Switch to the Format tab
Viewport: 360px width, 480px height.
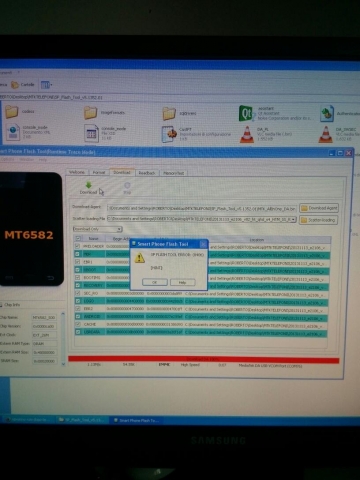[x=99, y=172]
